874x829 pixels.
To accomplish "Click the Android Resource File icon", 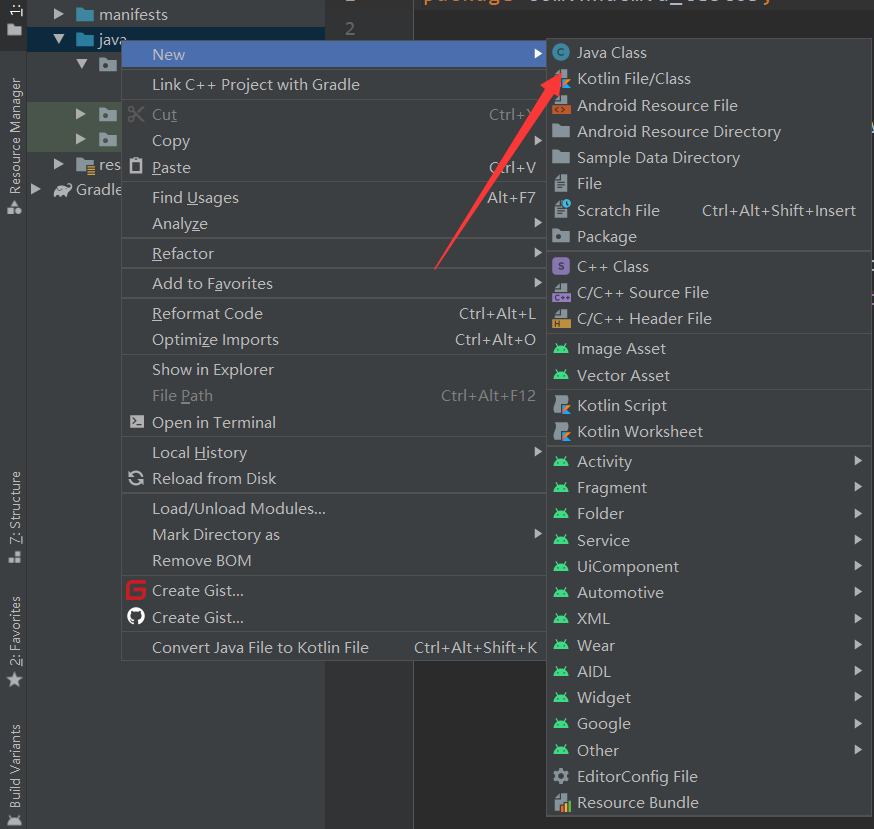I will coord(561,105).
